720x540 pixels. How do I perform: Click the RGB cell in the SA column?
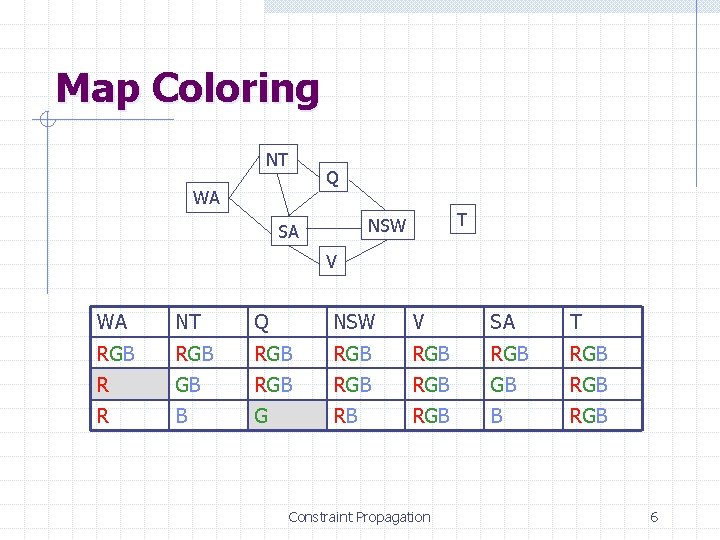tap(523, 353)
